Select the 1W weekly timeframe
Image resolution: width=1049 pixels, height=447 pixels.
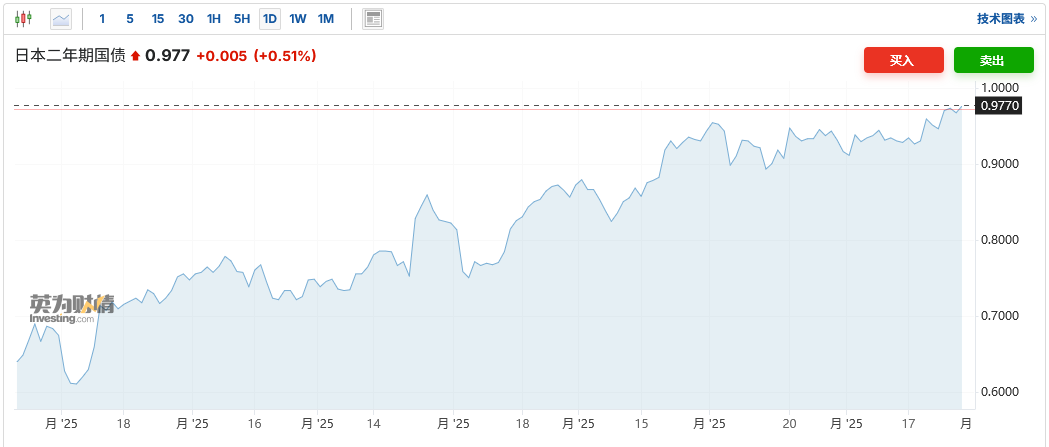pyautogui.click(x=298, y=19)
